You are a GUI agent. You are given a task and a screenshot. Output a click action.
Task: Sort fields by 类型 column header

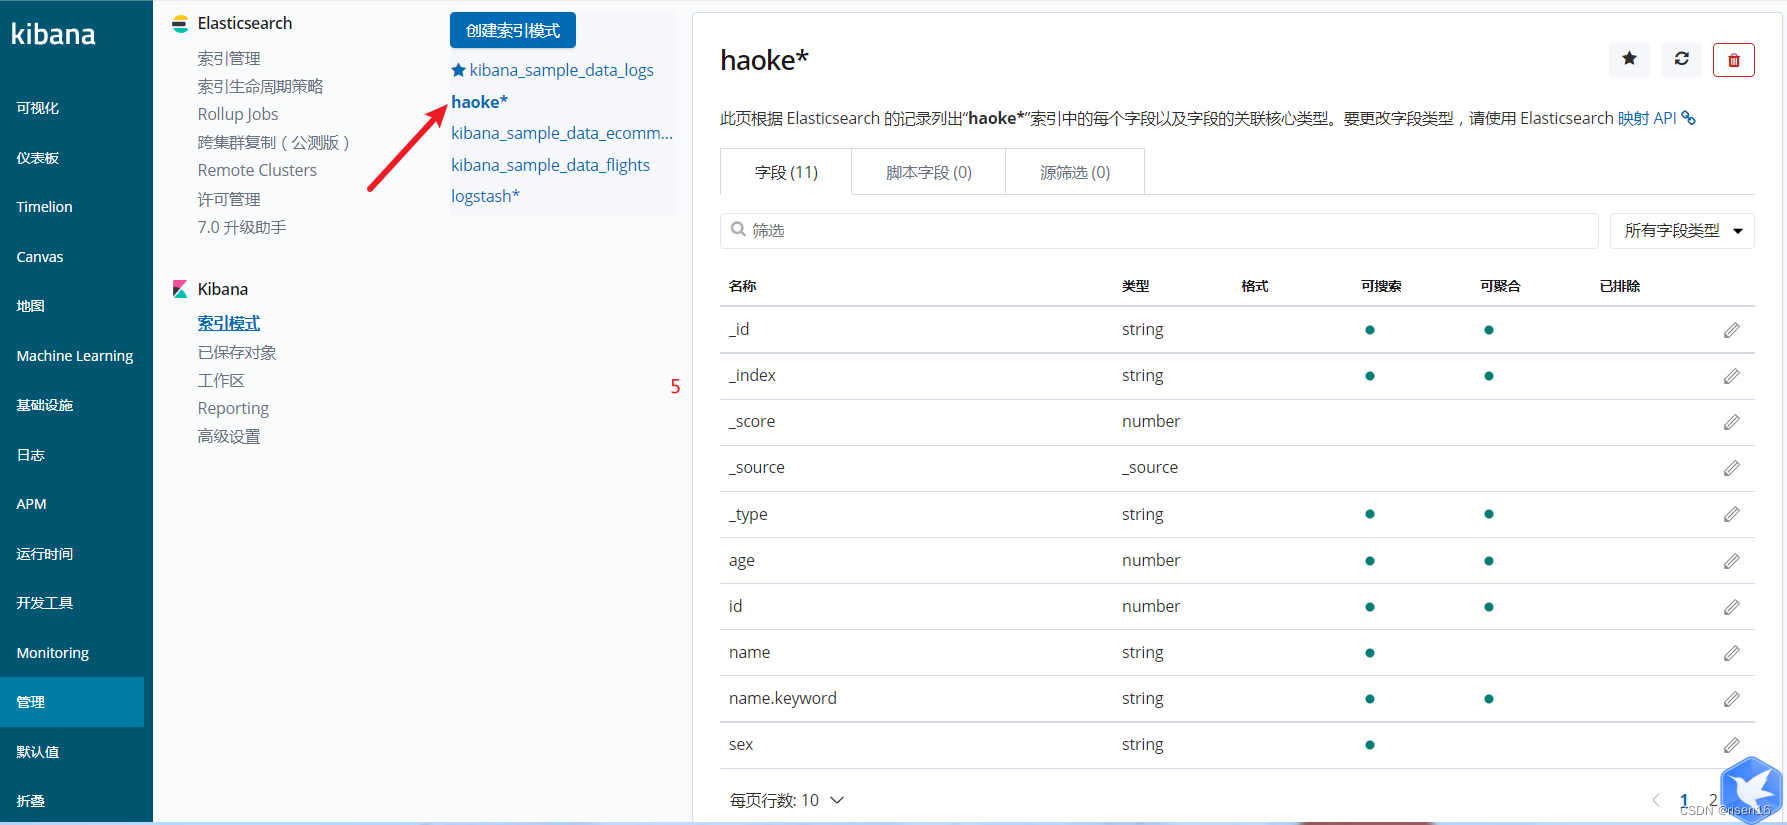point(1136,286)
